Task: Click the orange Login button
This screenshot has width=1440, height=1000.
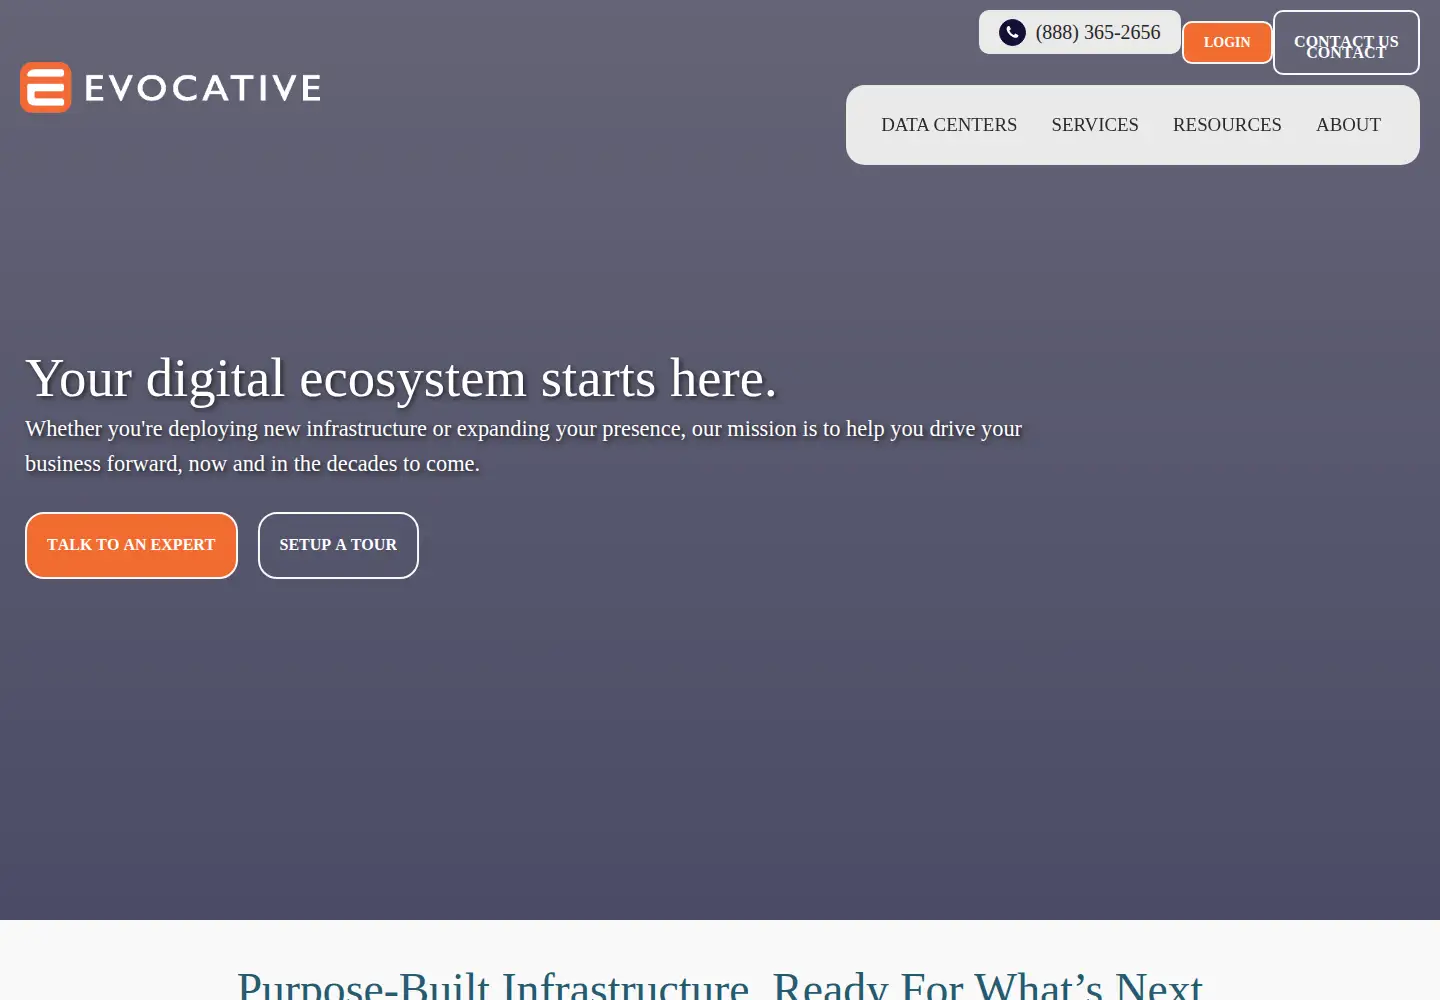Action: 1227,42
